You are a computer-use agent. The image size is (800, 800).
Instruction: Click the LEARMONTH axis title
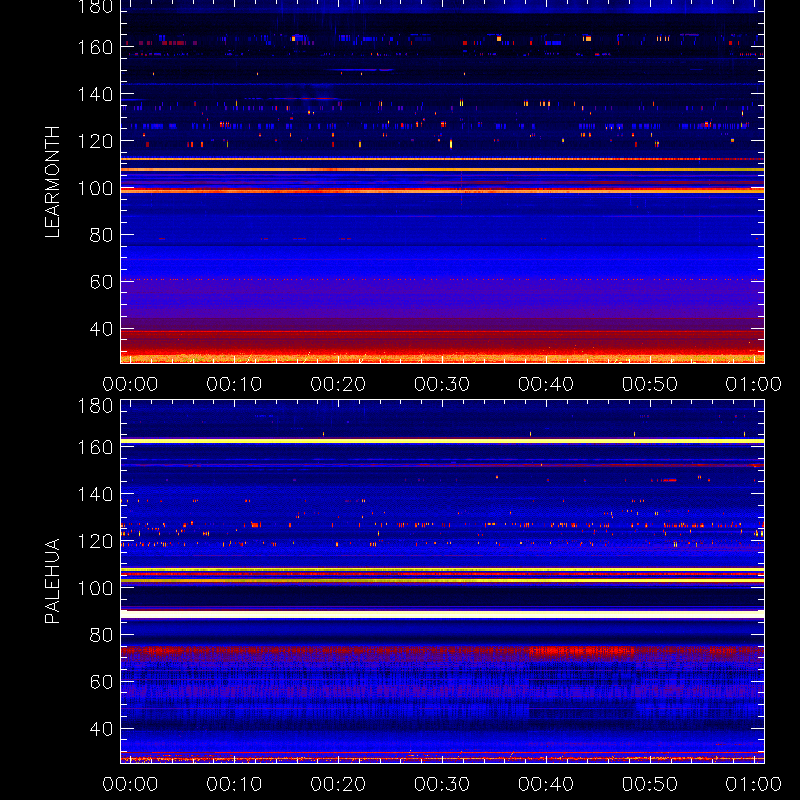[53, 182]
